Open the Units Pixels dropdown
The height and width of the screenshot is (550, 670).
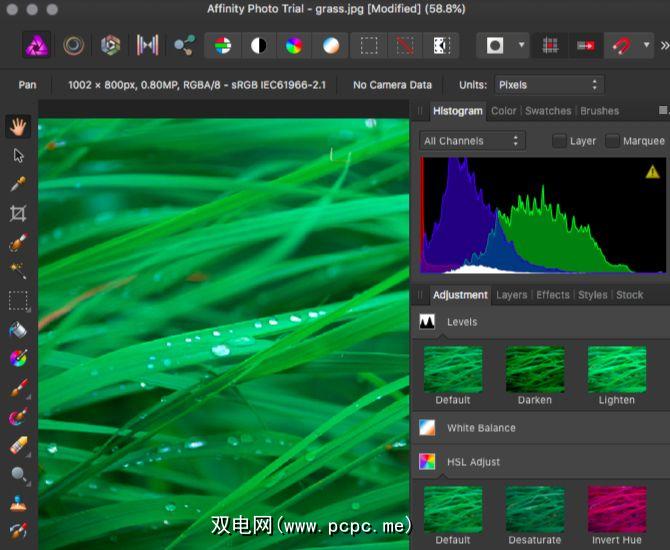pos(549,85)
